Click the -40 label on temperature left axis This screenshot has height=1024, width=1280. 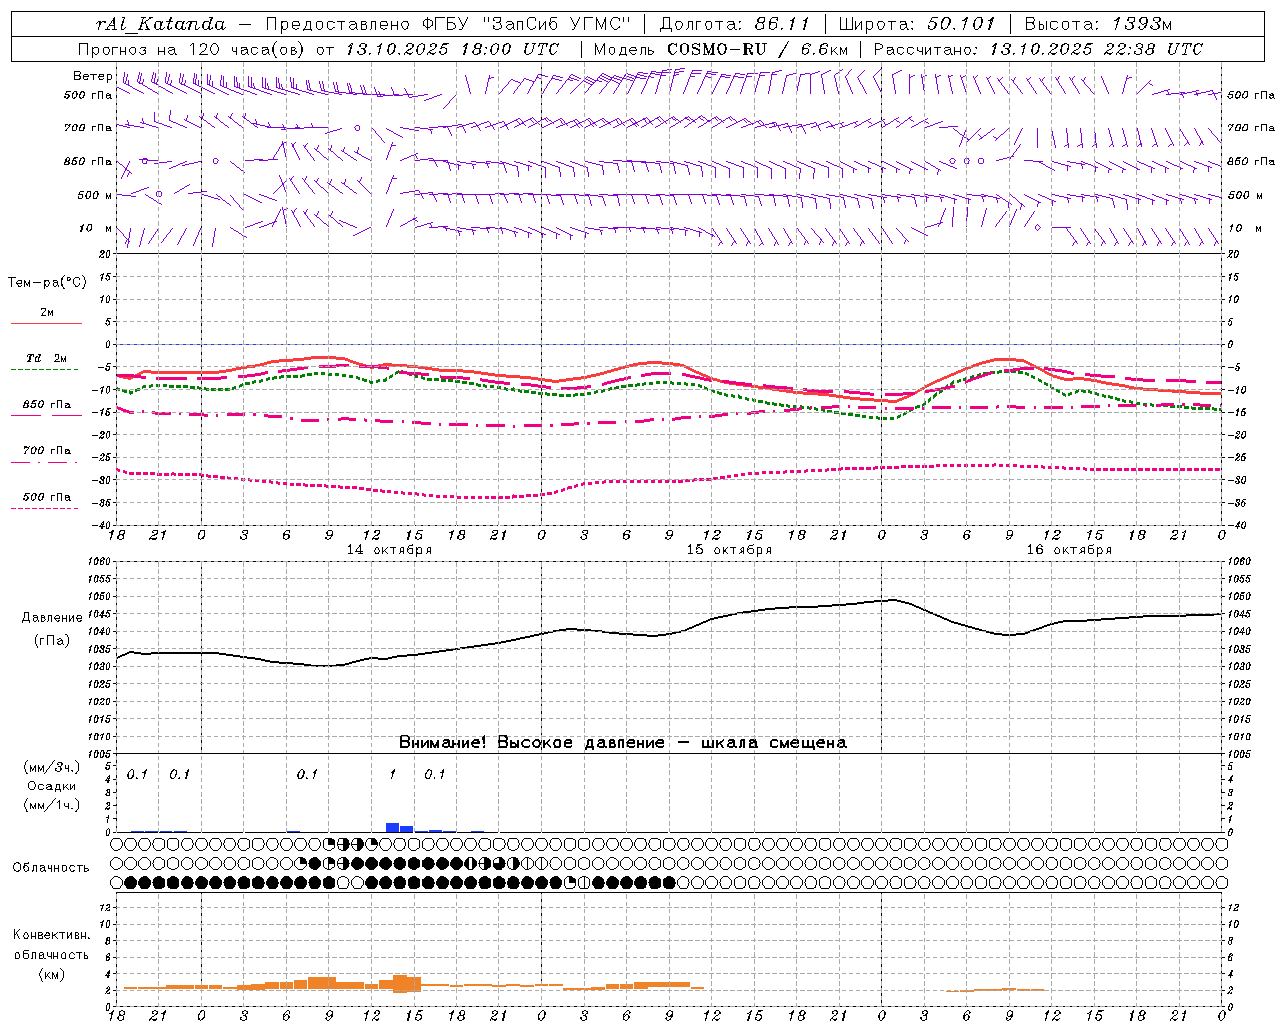pyautogui.click(x=102, y=525)
